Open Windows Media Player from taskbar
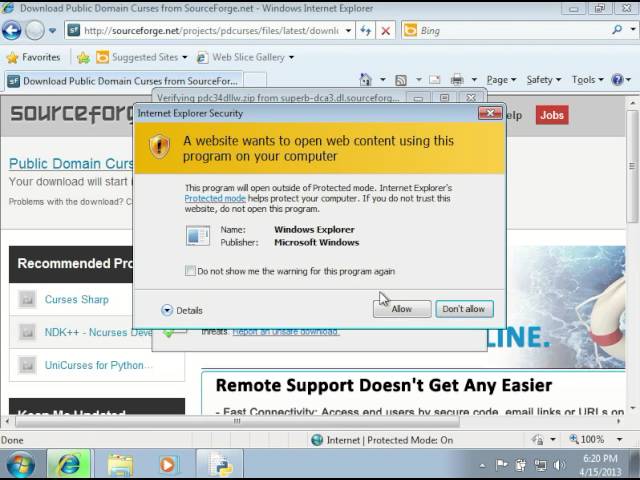Viewport: 640px width, 480px height. click(167, 464)
